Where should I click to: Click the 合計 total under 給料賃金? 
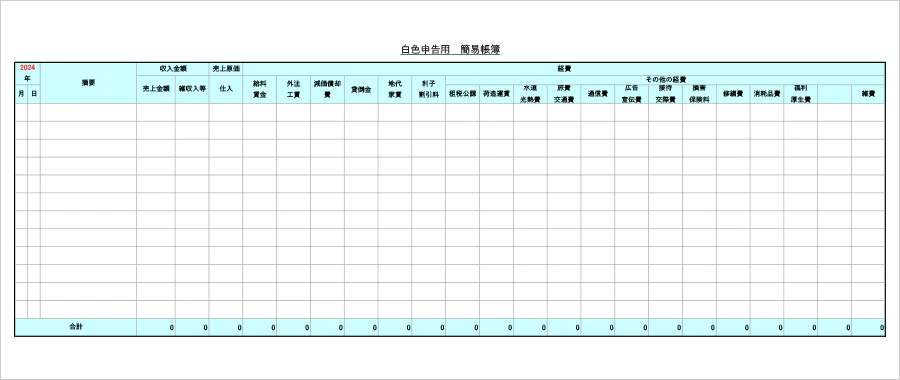[x=259, y=327]
